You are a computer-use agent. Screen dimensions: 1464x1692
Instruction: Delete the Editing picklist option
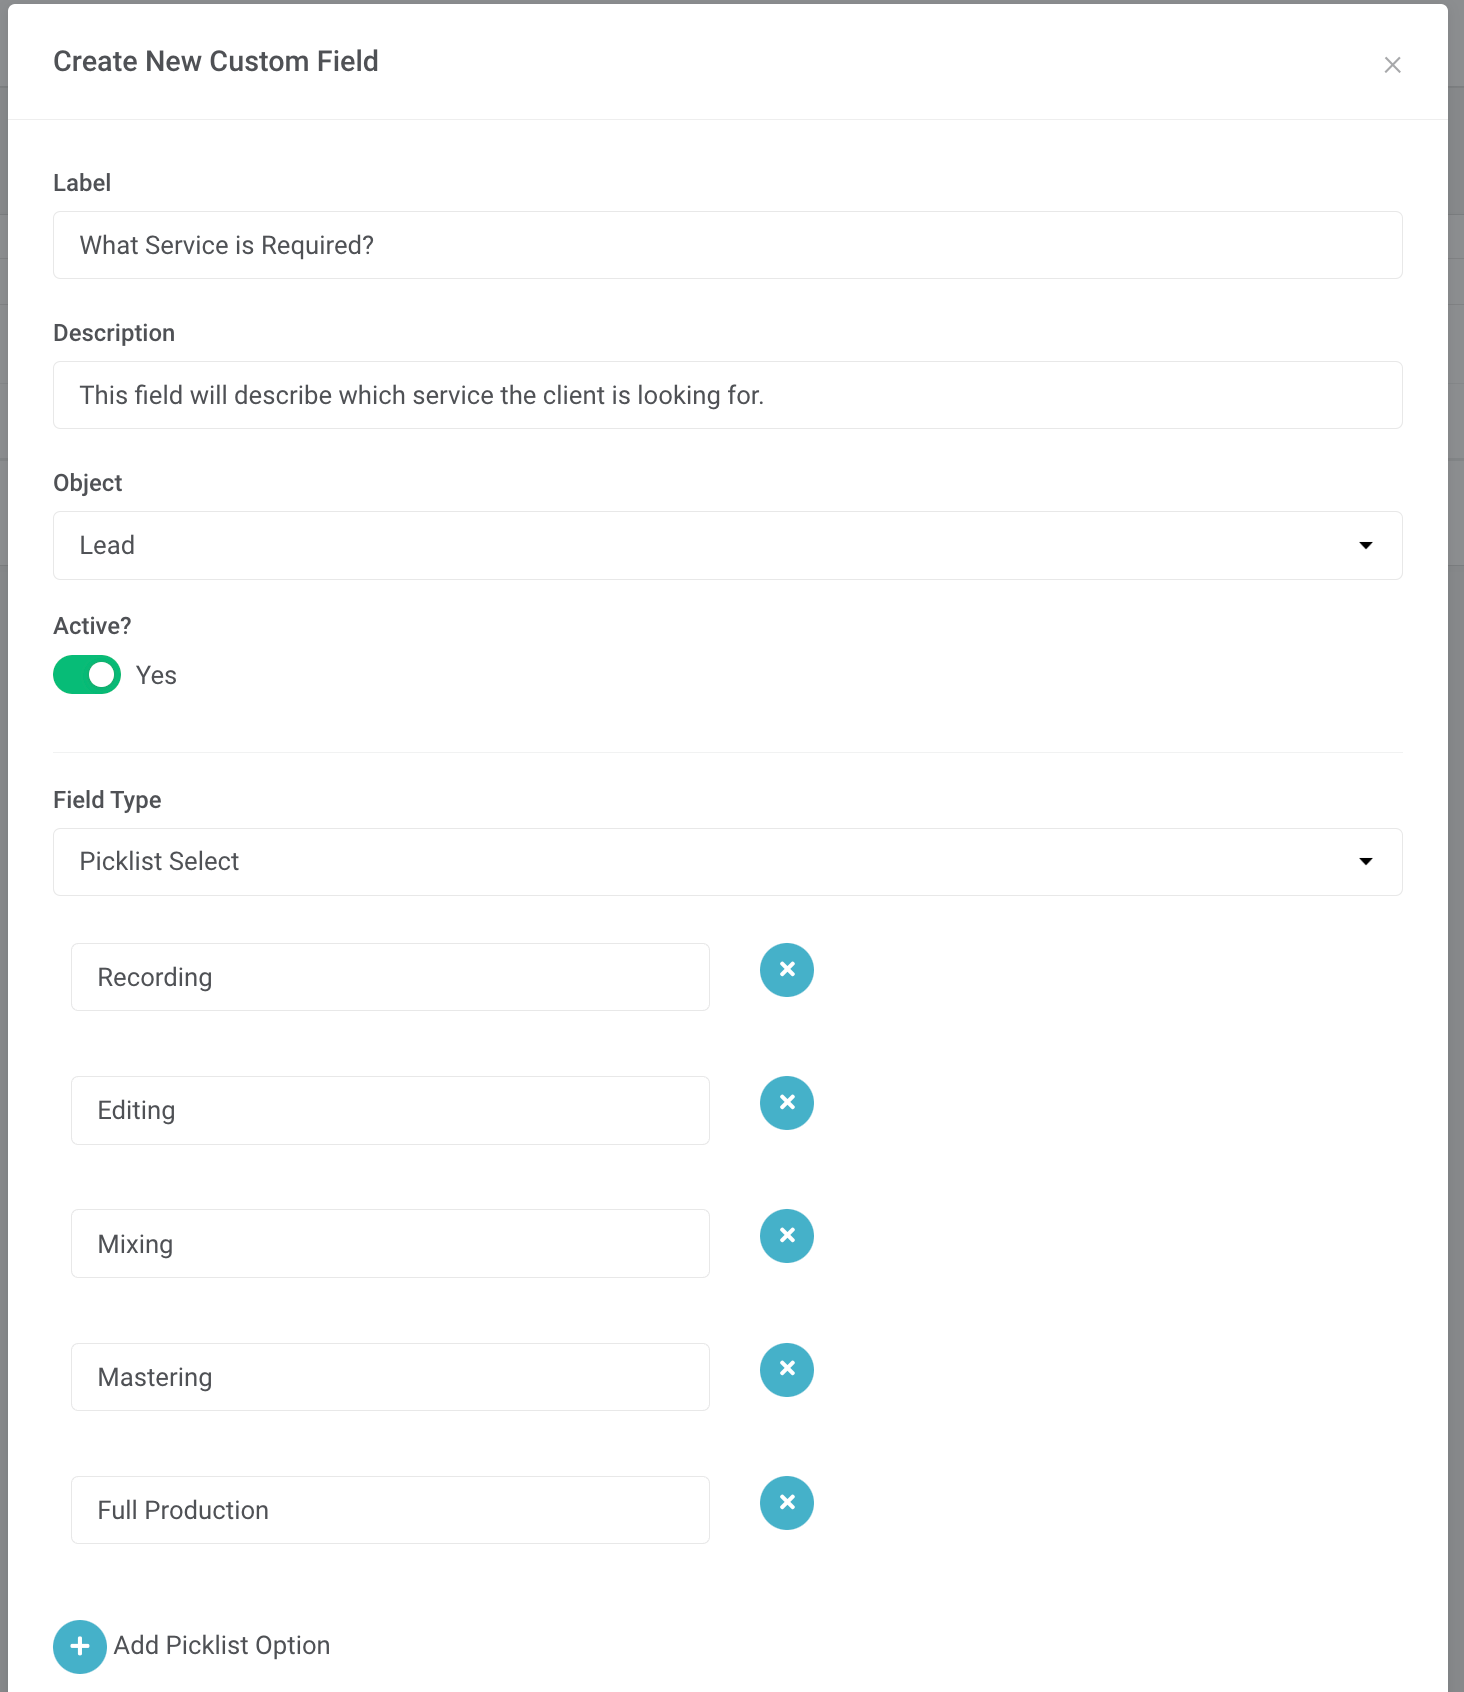787,1103
